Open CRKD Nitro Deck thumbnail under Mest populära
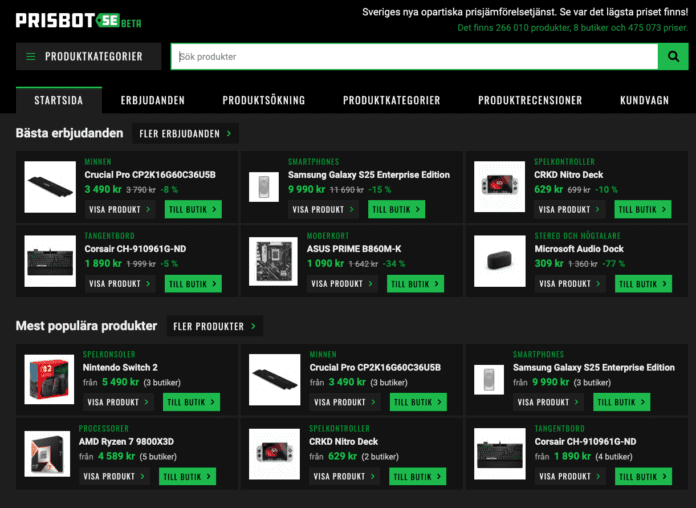 (x=274, y=454)
